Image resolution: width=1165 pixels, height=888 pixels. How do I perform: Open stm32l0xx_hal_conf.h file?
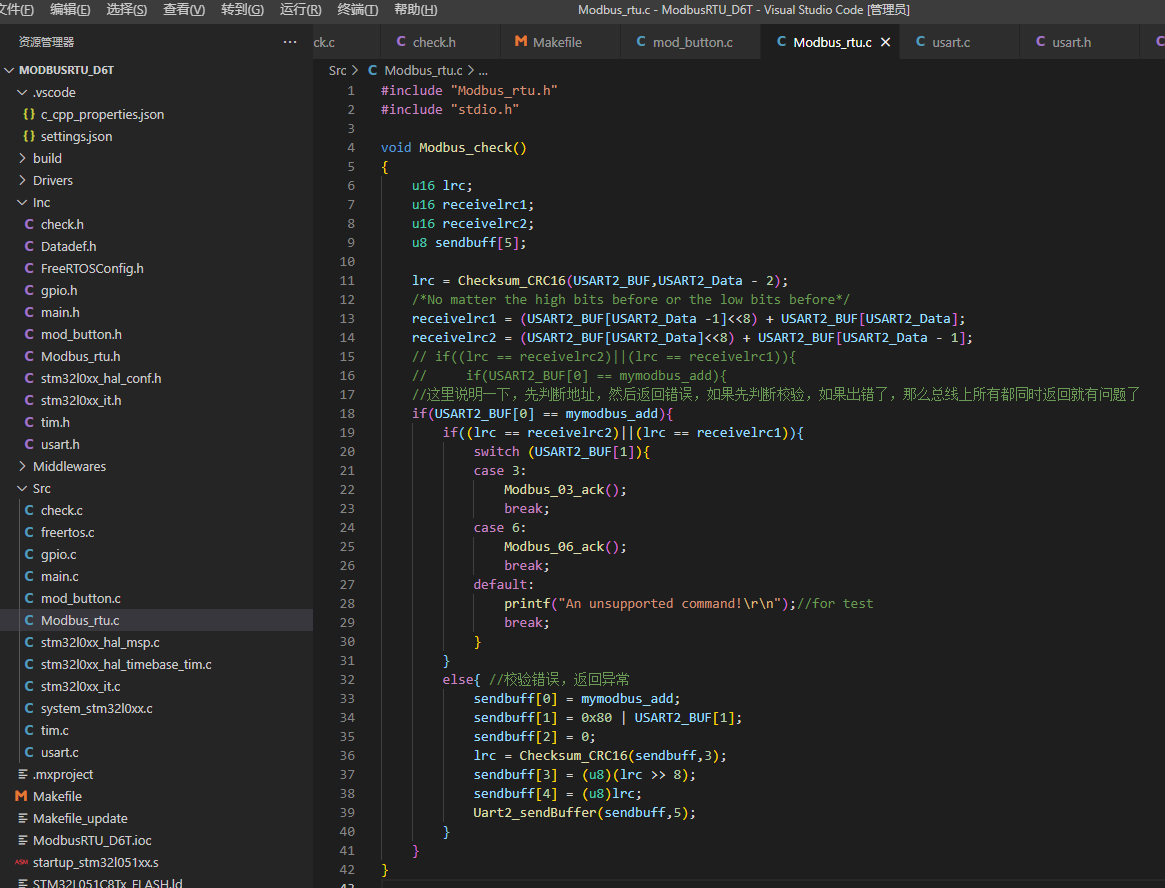click(156, 378)
